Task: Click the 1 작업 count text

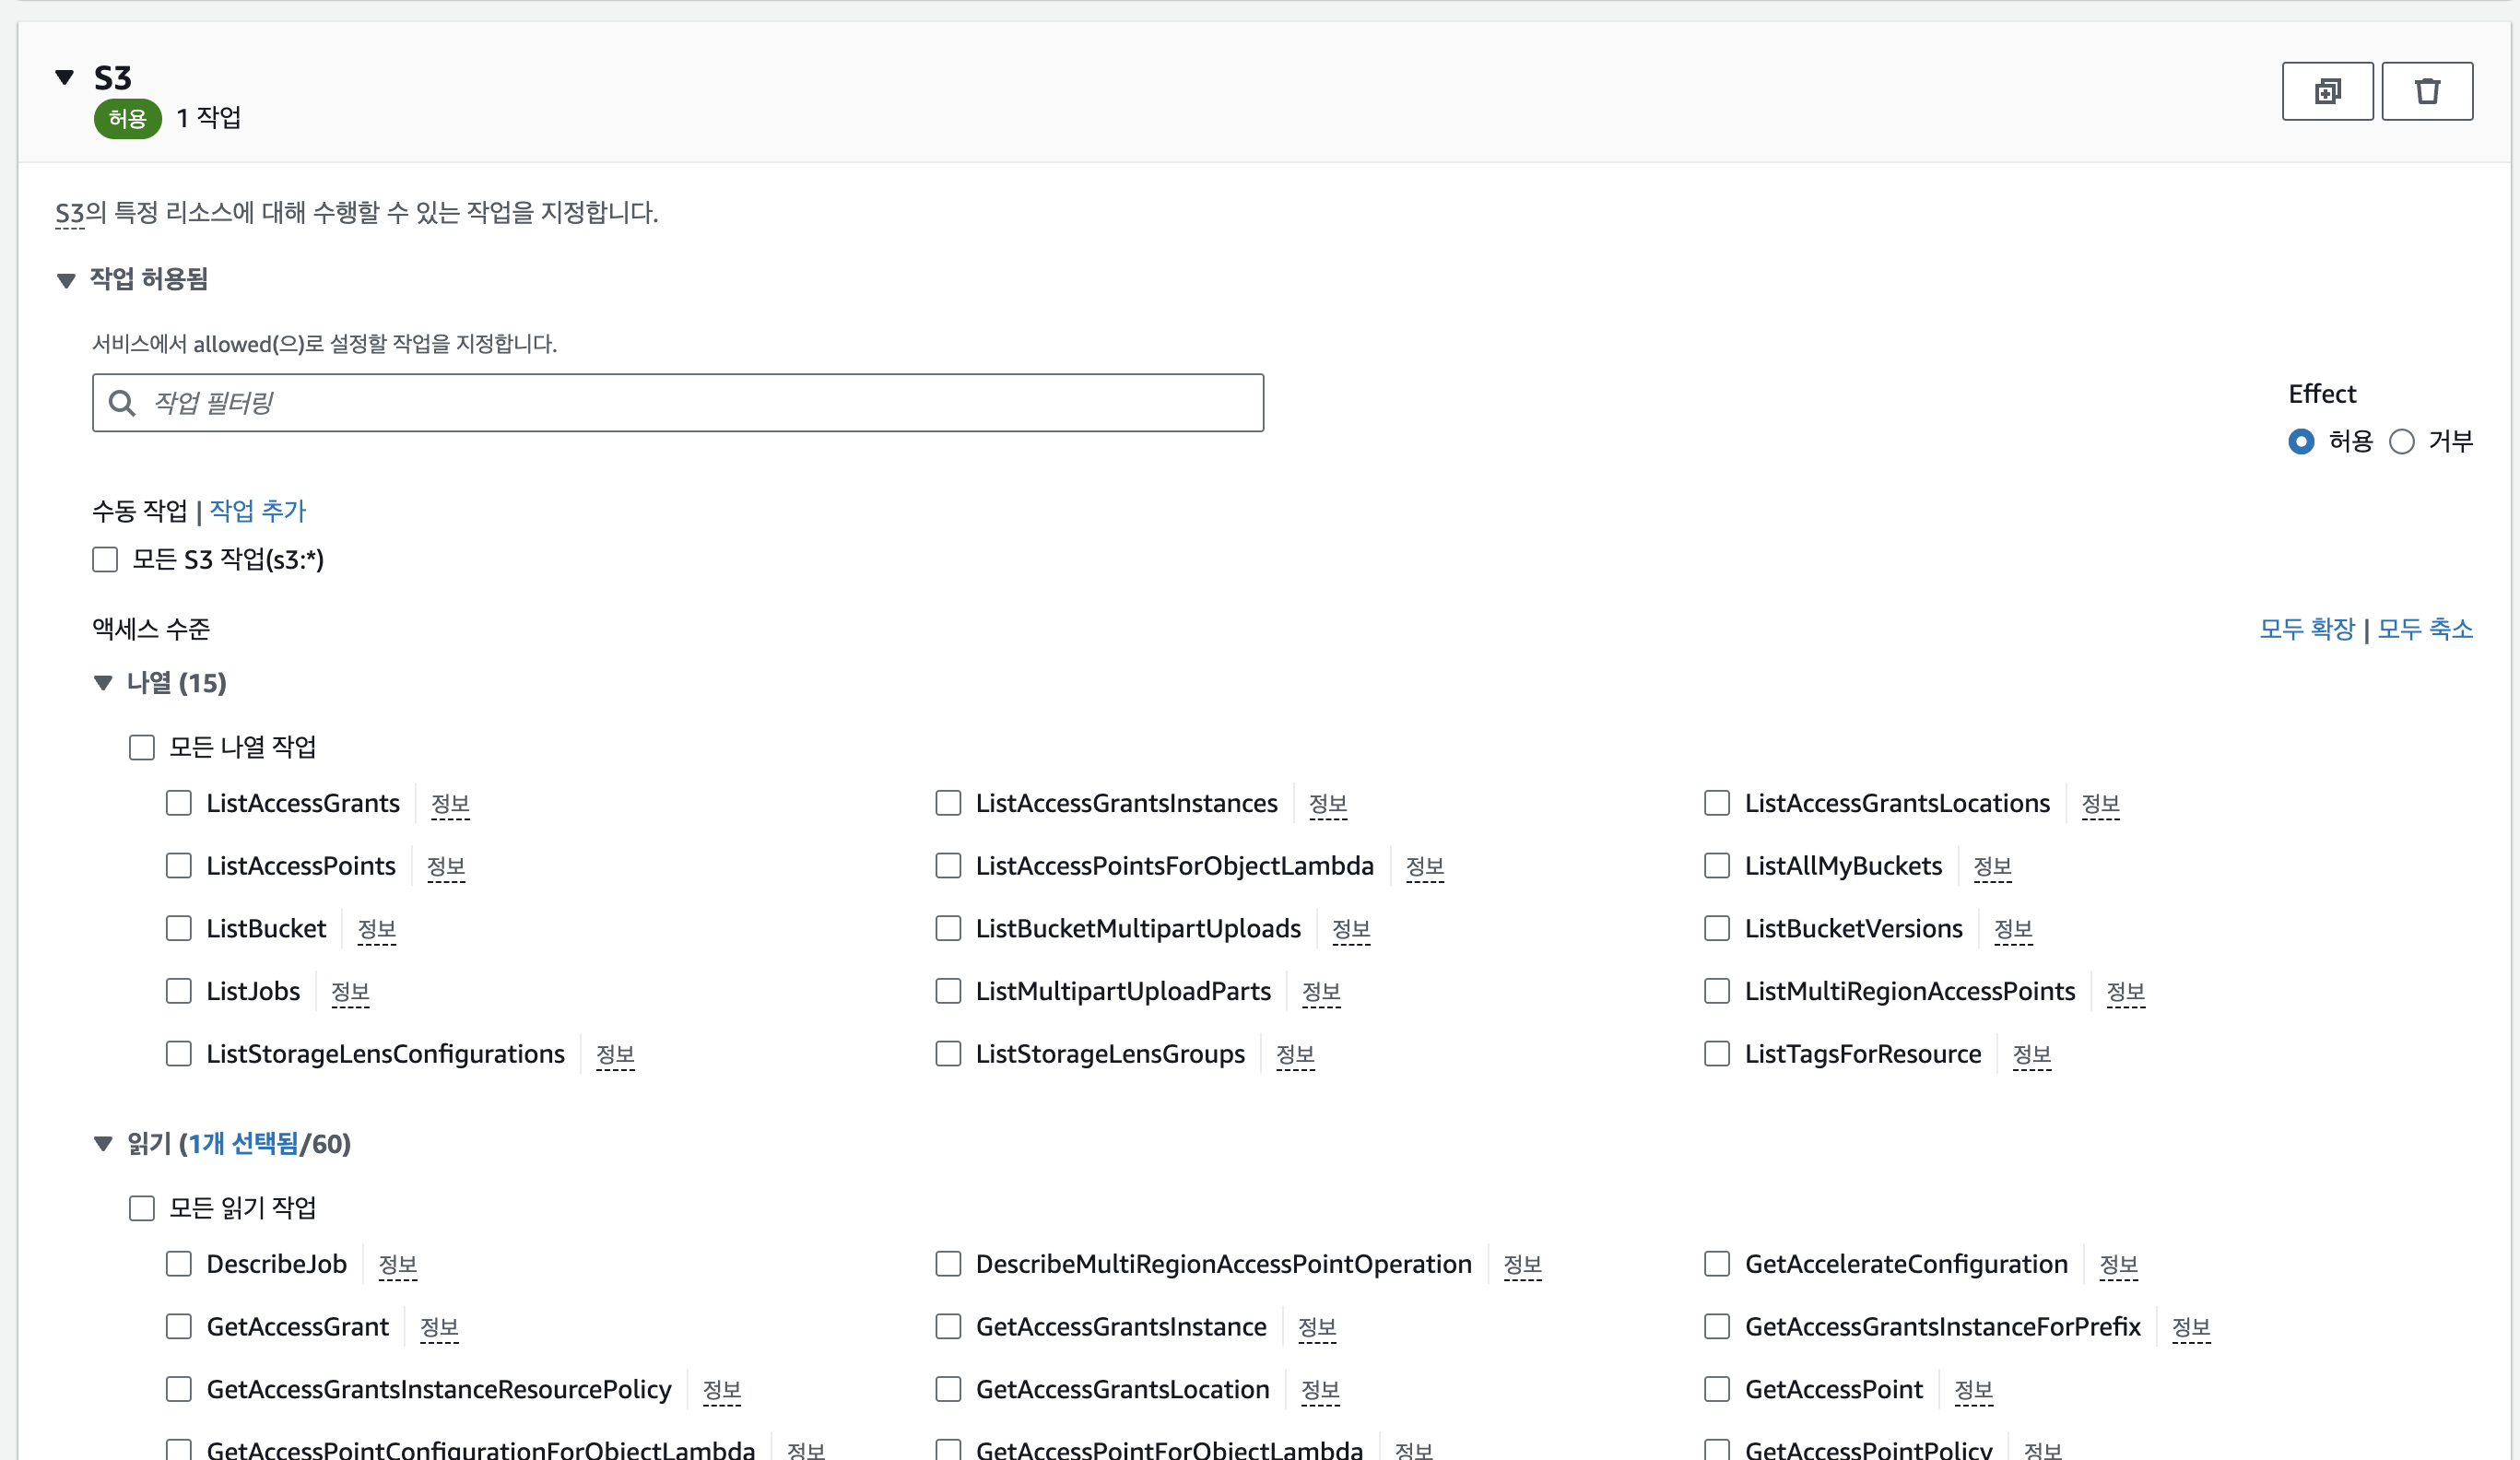Action: click(x=208, y=118)
